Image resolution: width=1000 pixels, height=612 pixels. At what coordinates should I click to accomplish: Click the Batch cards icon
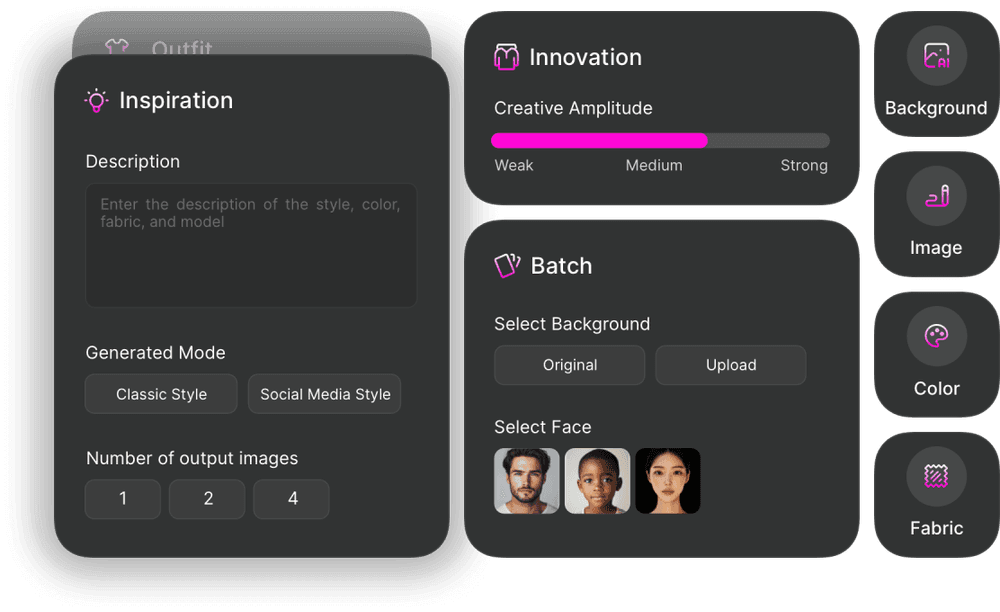coord(507,265)
